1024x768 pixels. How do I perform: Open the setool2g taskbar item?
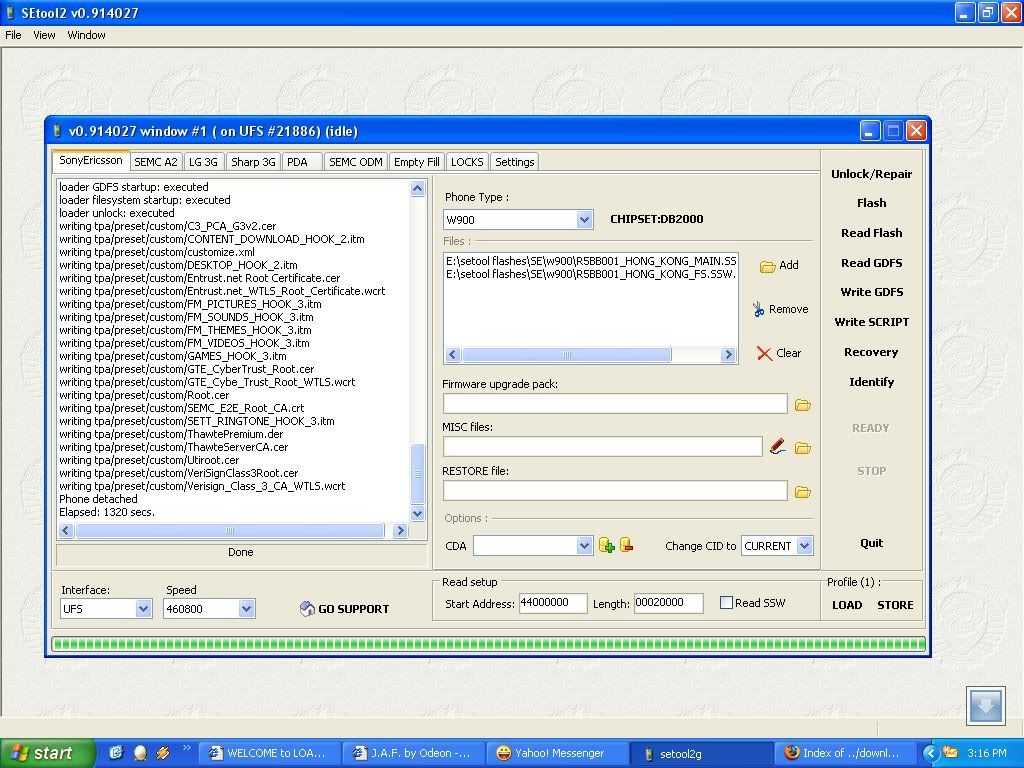702,753
